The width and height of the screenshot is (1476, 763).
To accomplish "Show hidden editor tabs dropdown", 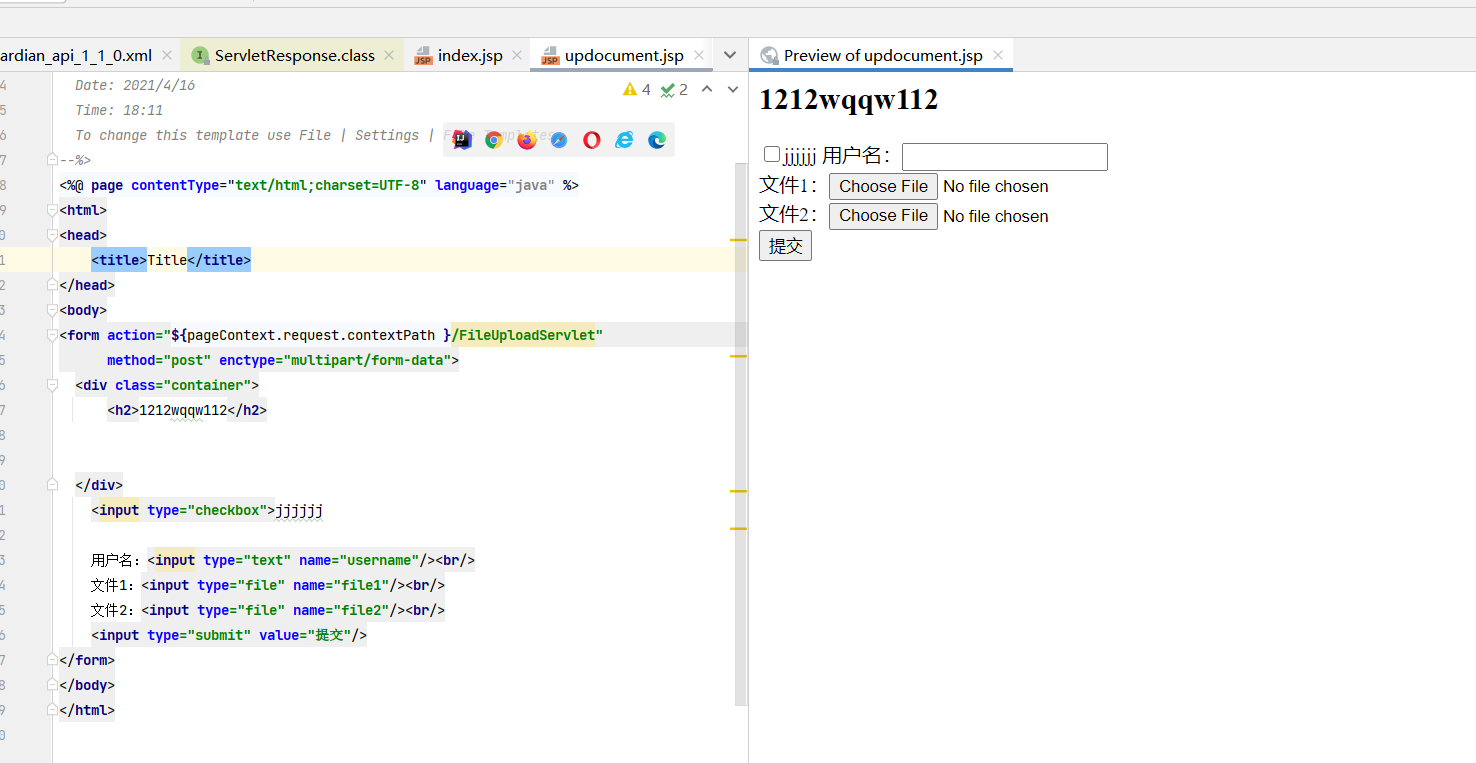I will (730, 56).
